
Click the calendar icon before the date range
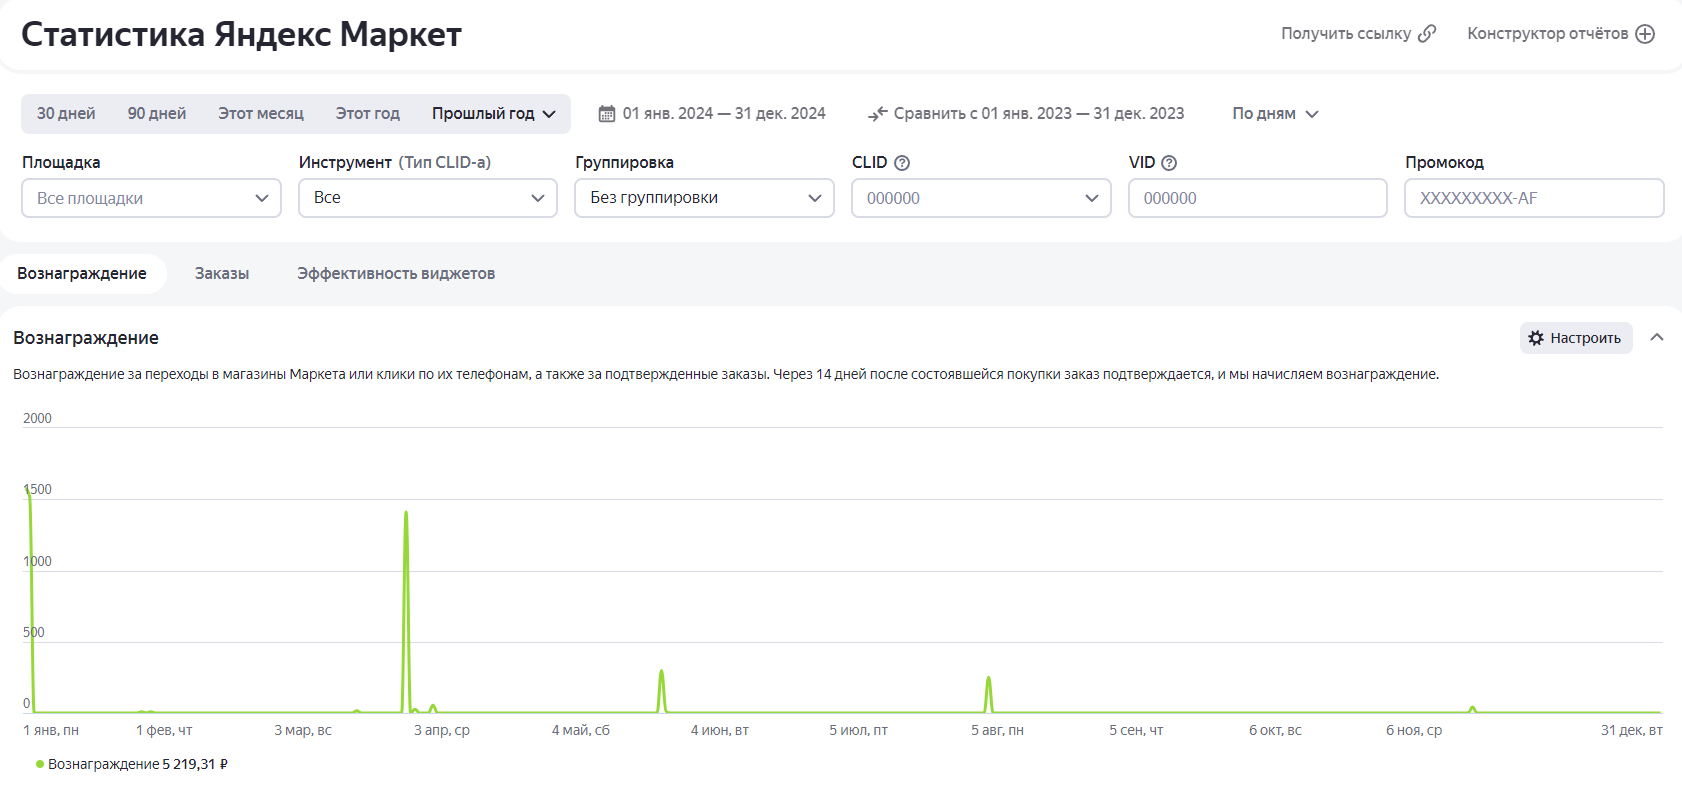tap(607, 114)
